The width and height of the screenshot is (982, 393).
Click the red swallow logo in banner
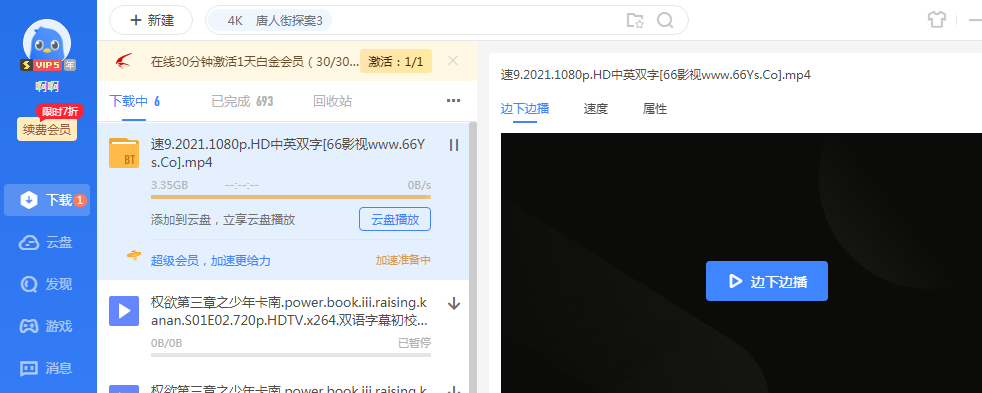[x=124, y=61]
